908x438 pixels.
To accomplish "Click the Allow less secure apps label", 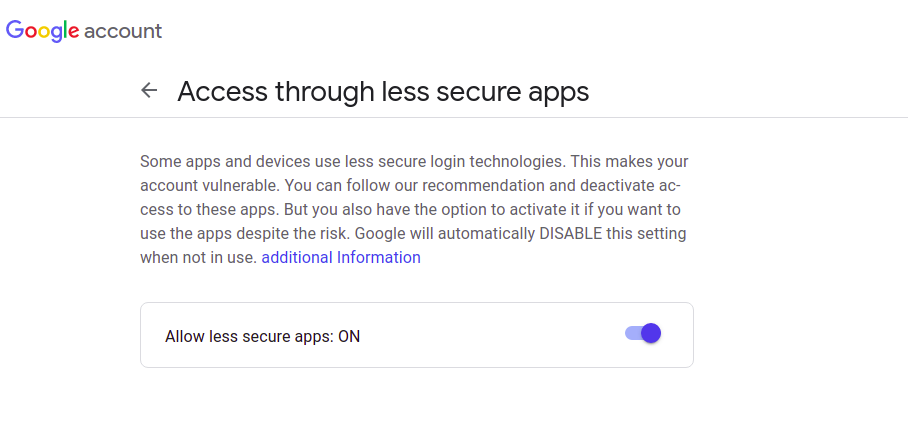I will [x=249, y=336].
